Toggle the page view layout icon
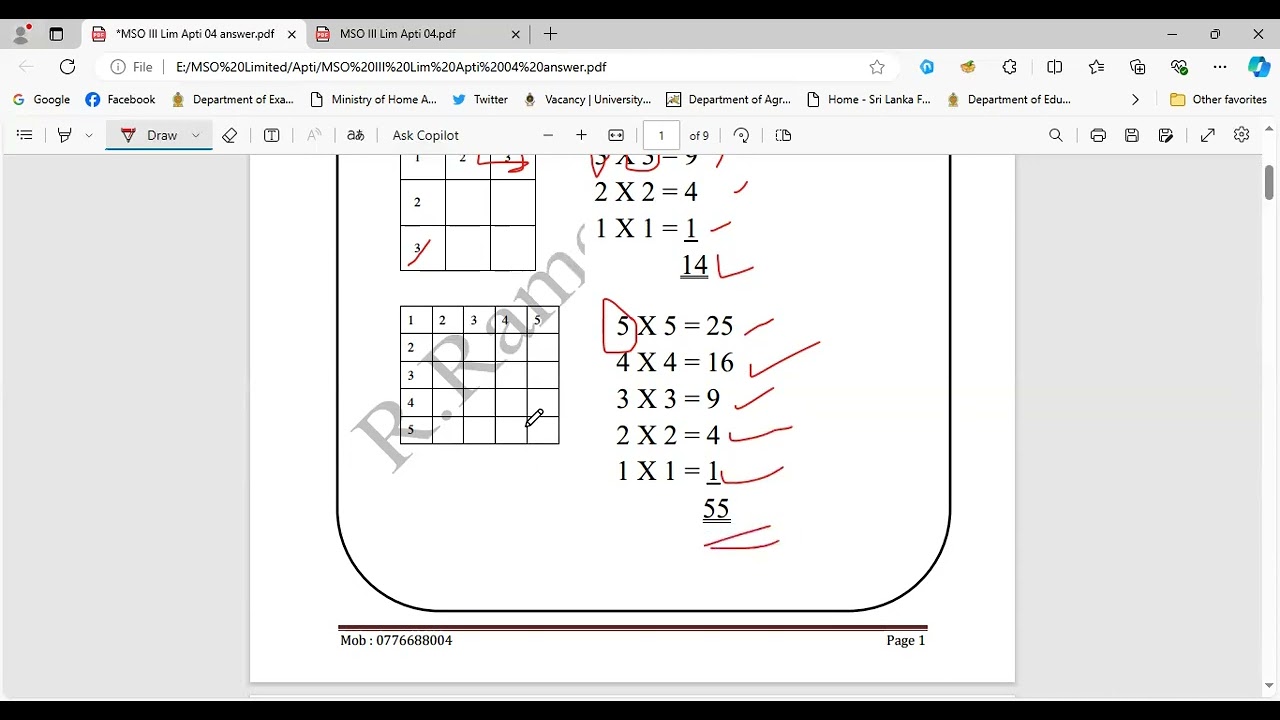The width and height of the screenshot is (1280, 720). 783,135
